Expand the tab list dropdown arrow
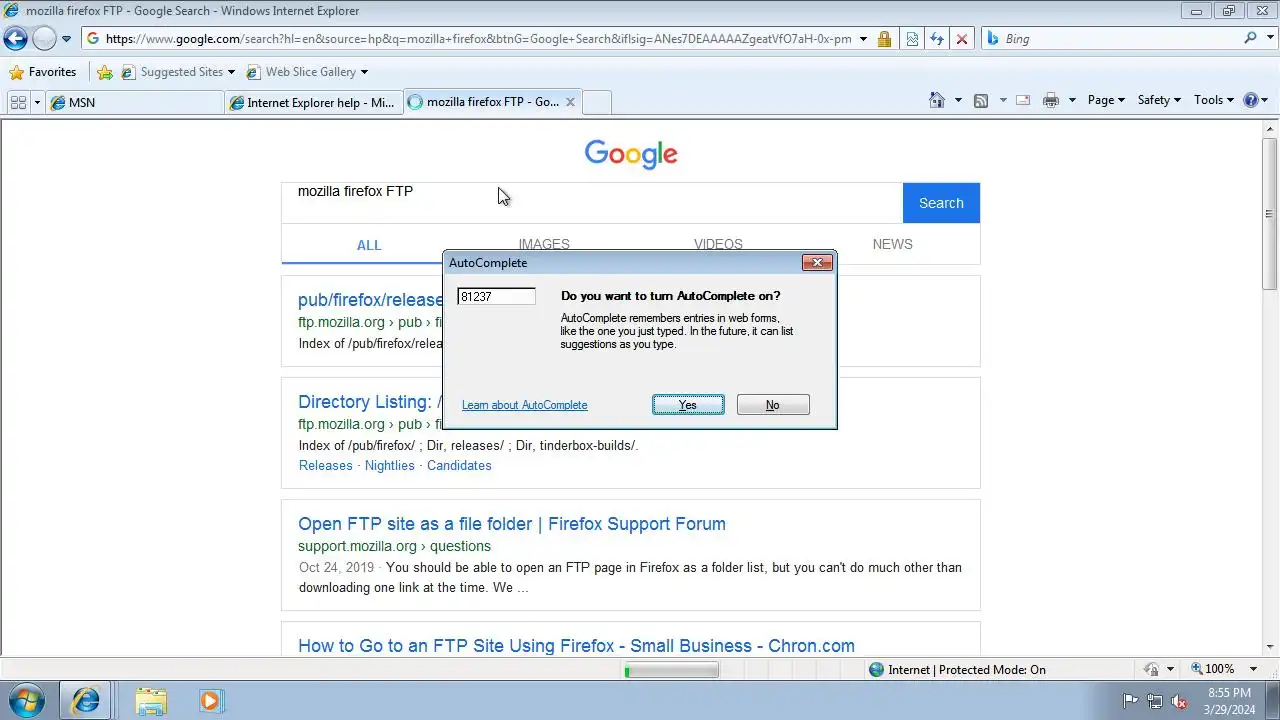The width and height of the screenshot is (1280, 720). point(38,102)
